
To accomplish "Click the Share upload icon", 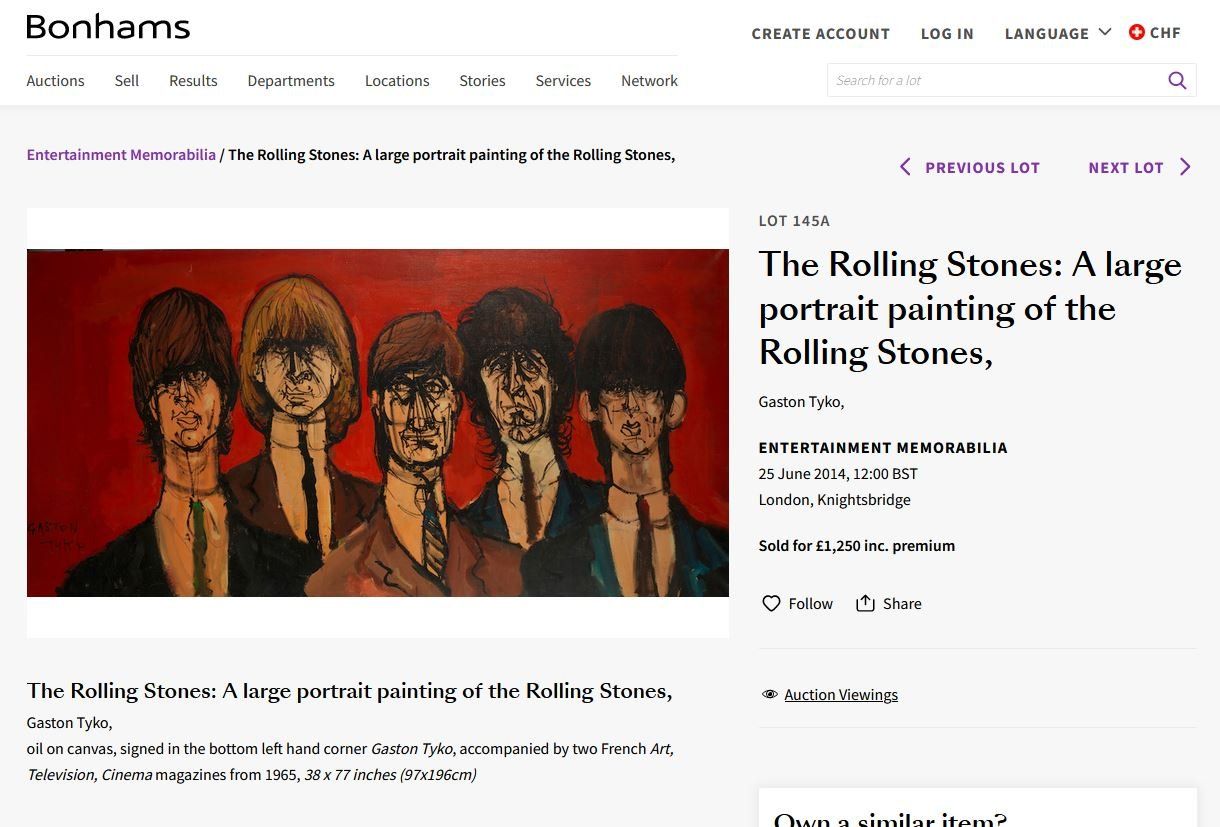I will pos(865,603).
